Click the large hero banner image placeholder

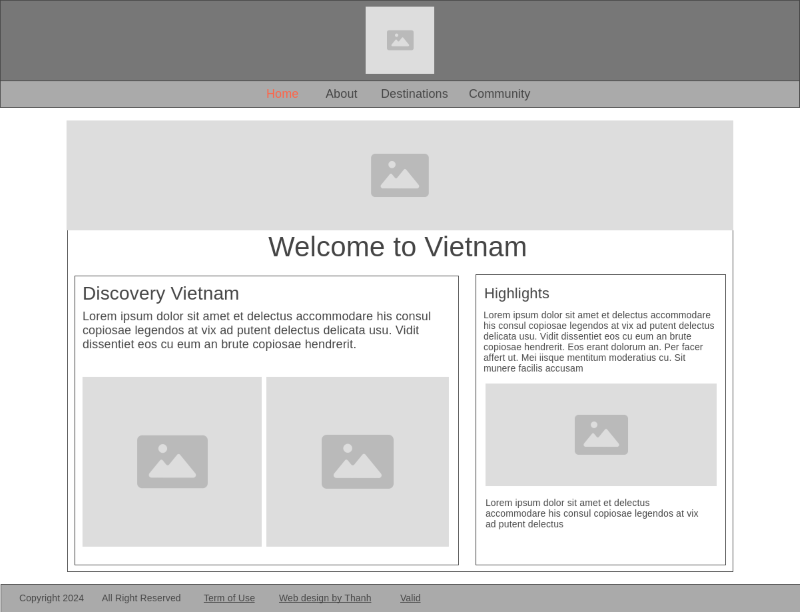coord(400,173)
